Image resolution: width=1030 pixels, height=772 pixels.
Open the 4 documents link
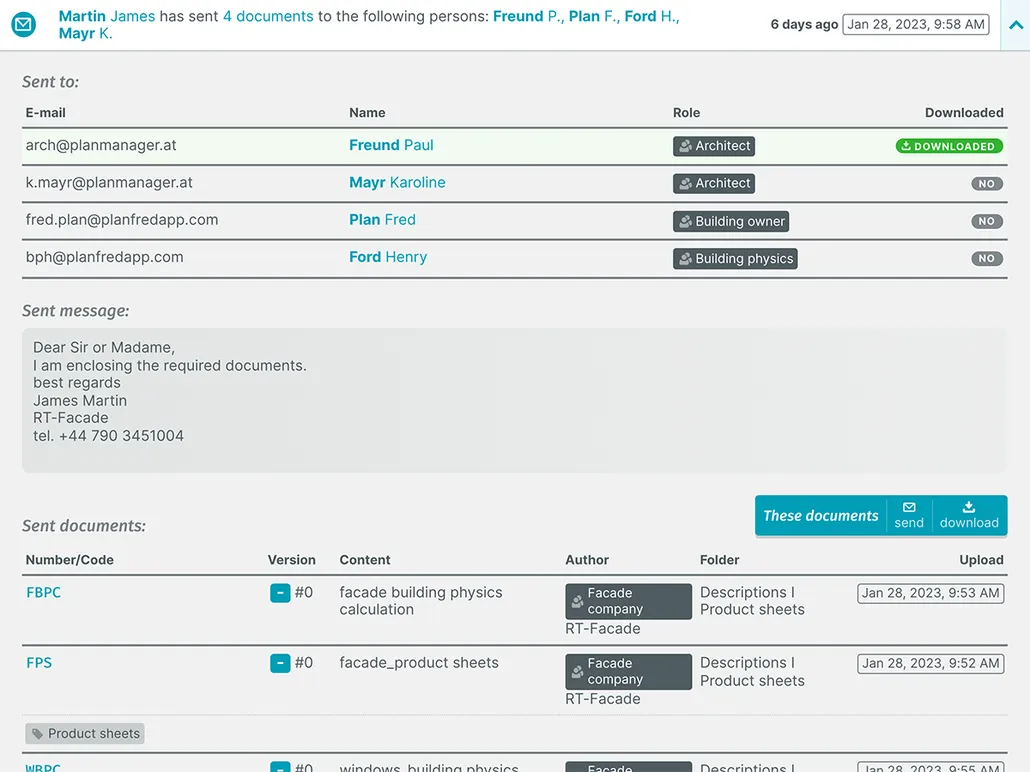(x=268, y=16)
